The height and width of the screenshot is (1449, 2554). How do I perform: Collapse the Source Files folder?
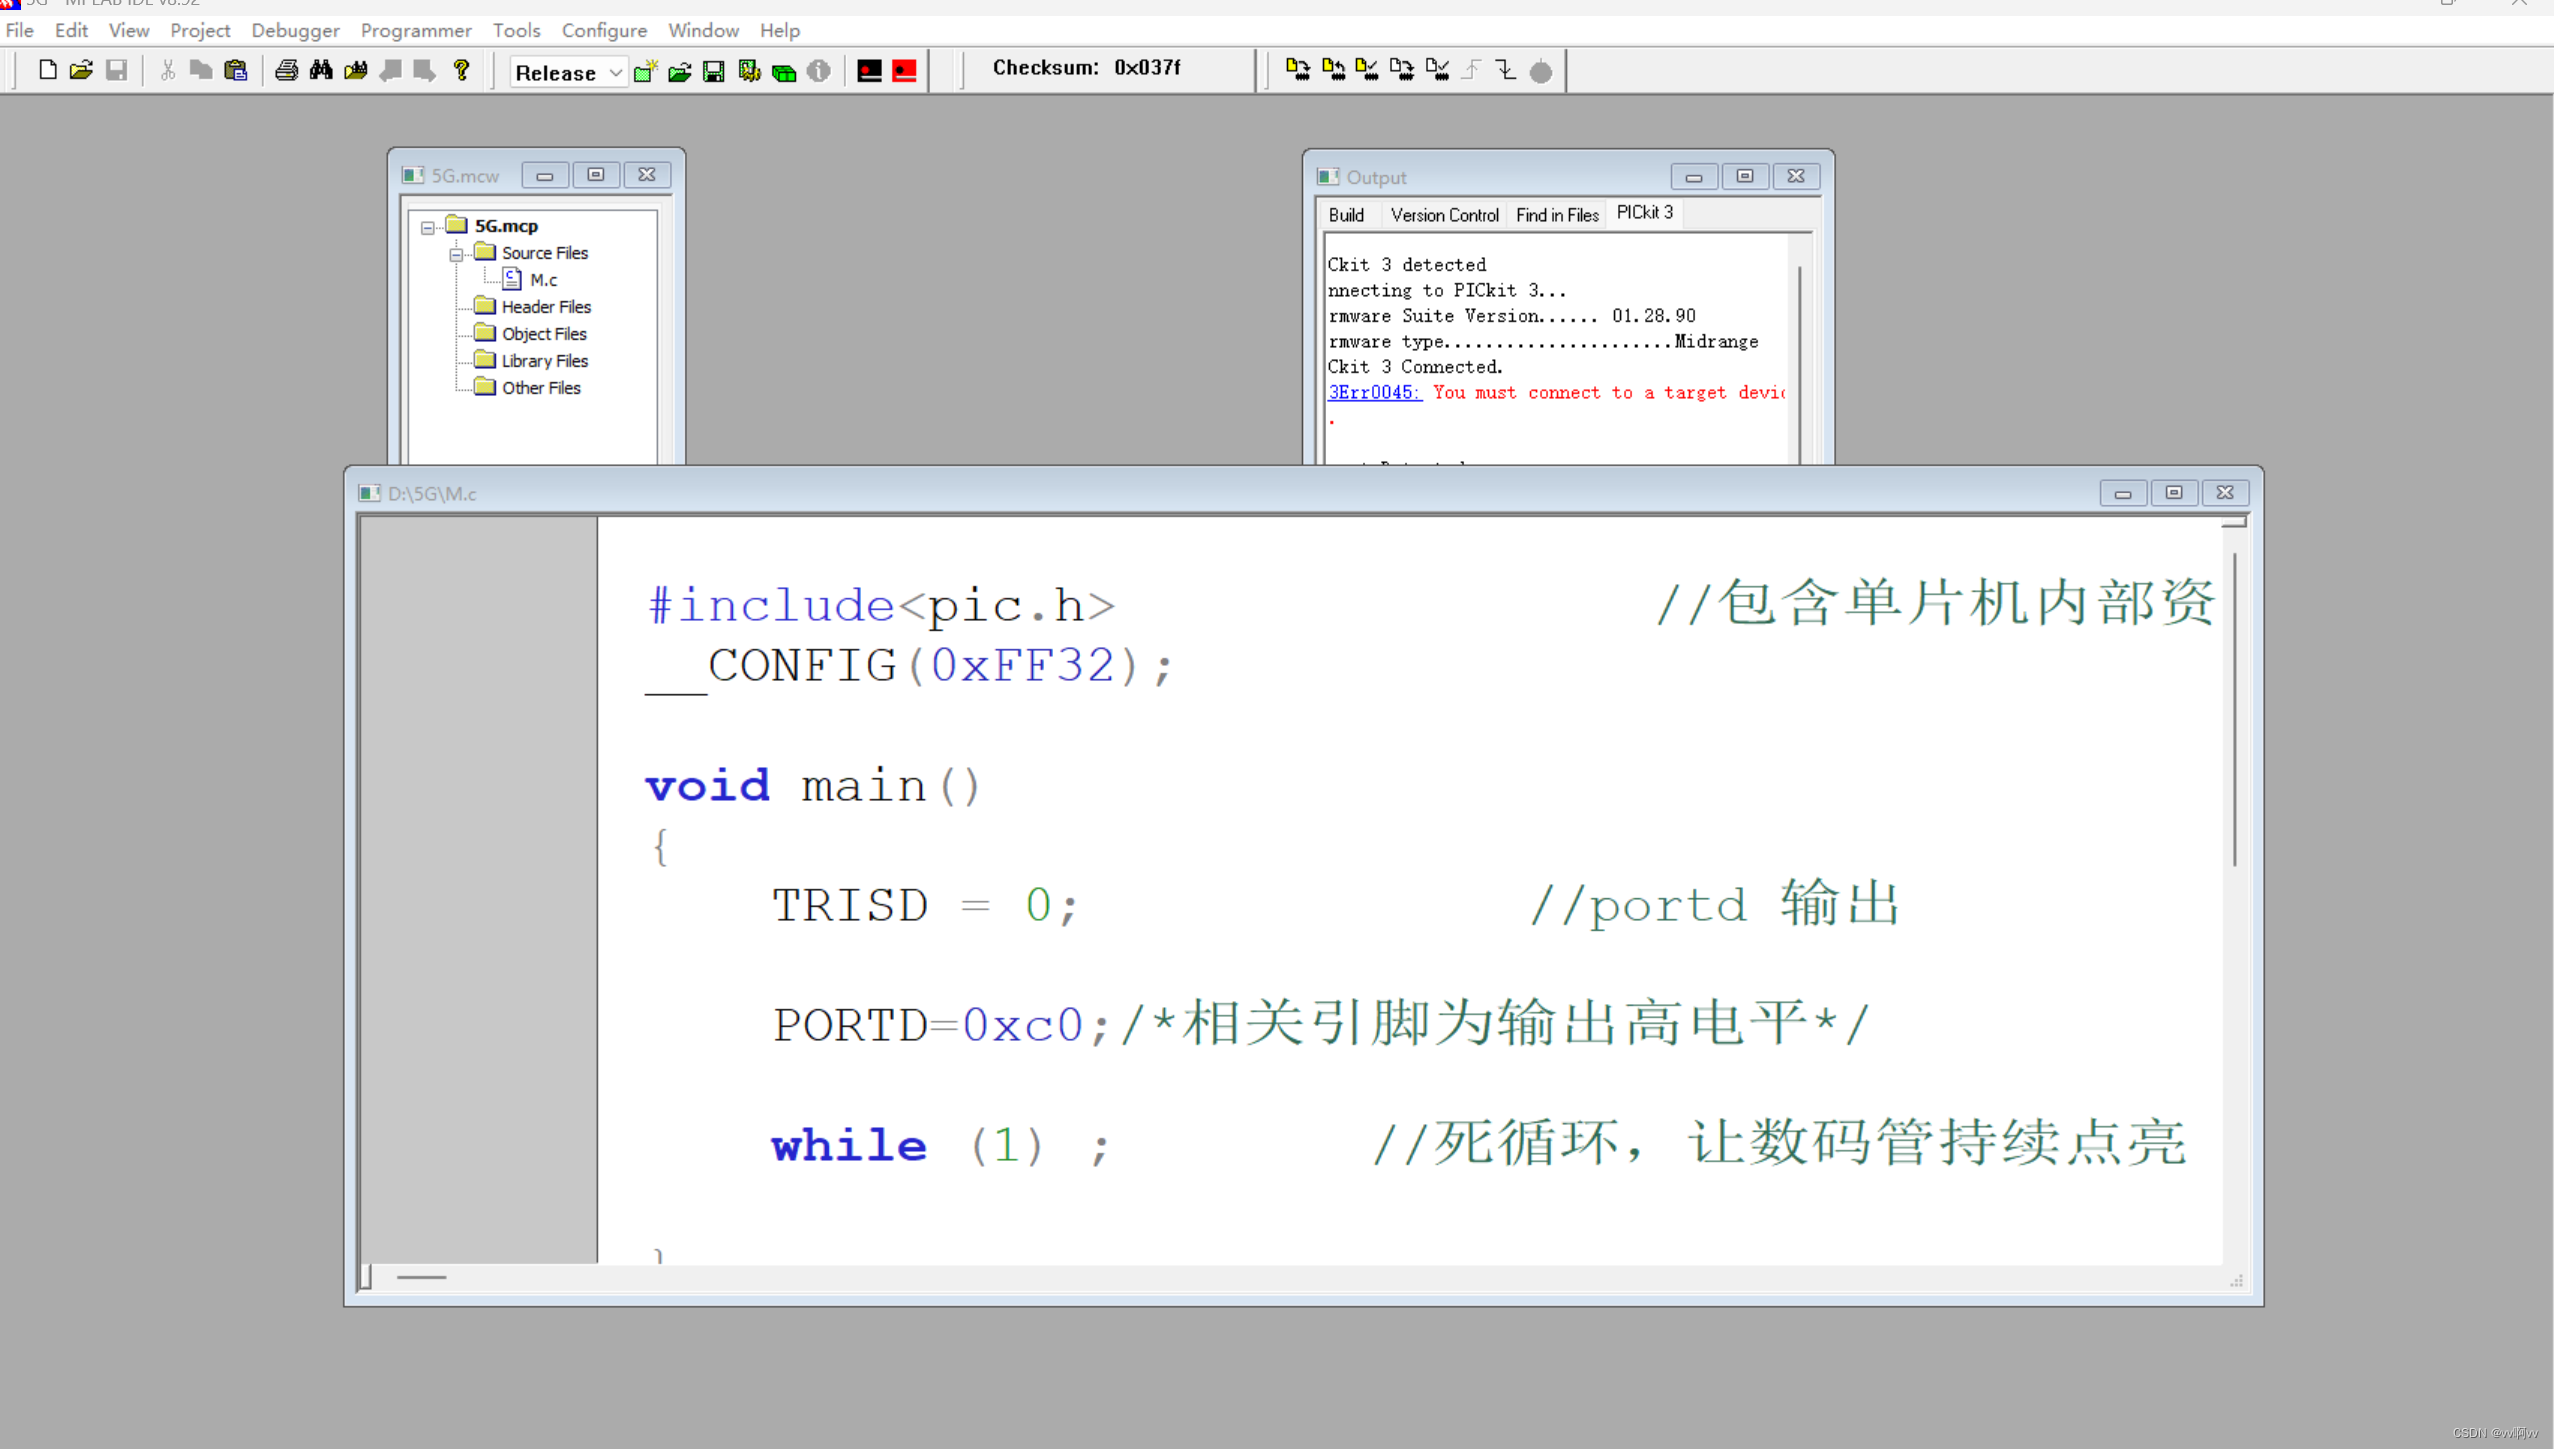pos(456,254)
